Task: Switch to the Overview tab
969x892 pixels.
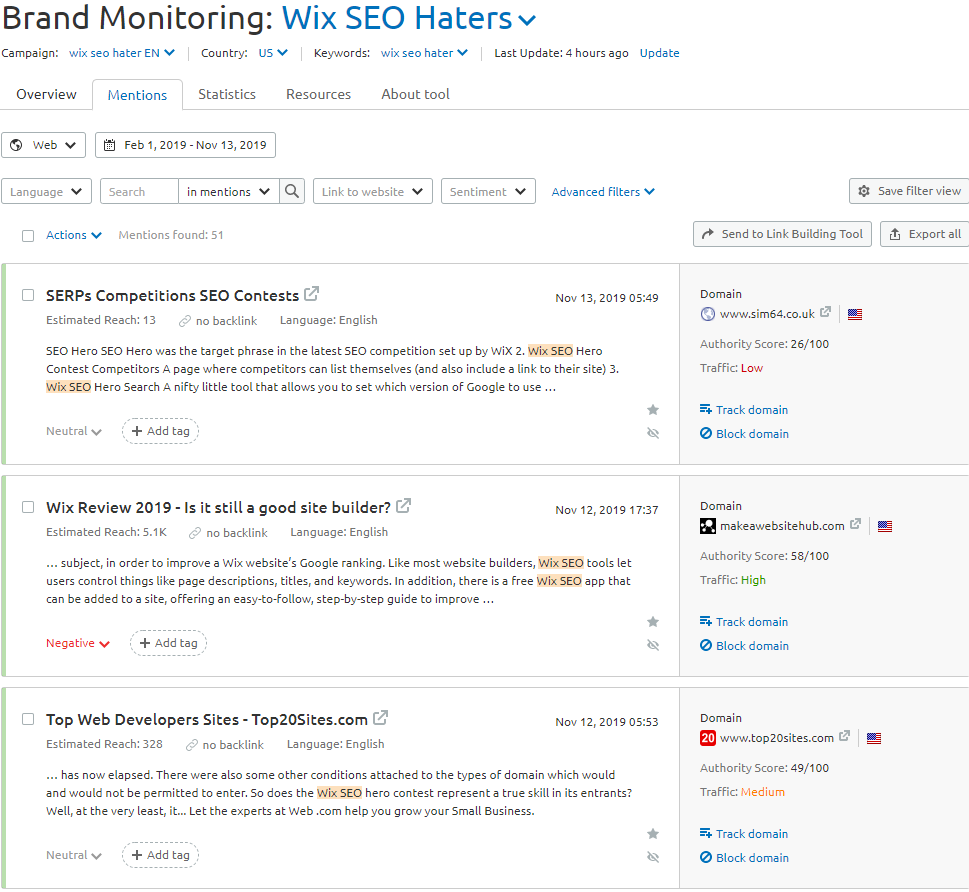Action: 46,93
